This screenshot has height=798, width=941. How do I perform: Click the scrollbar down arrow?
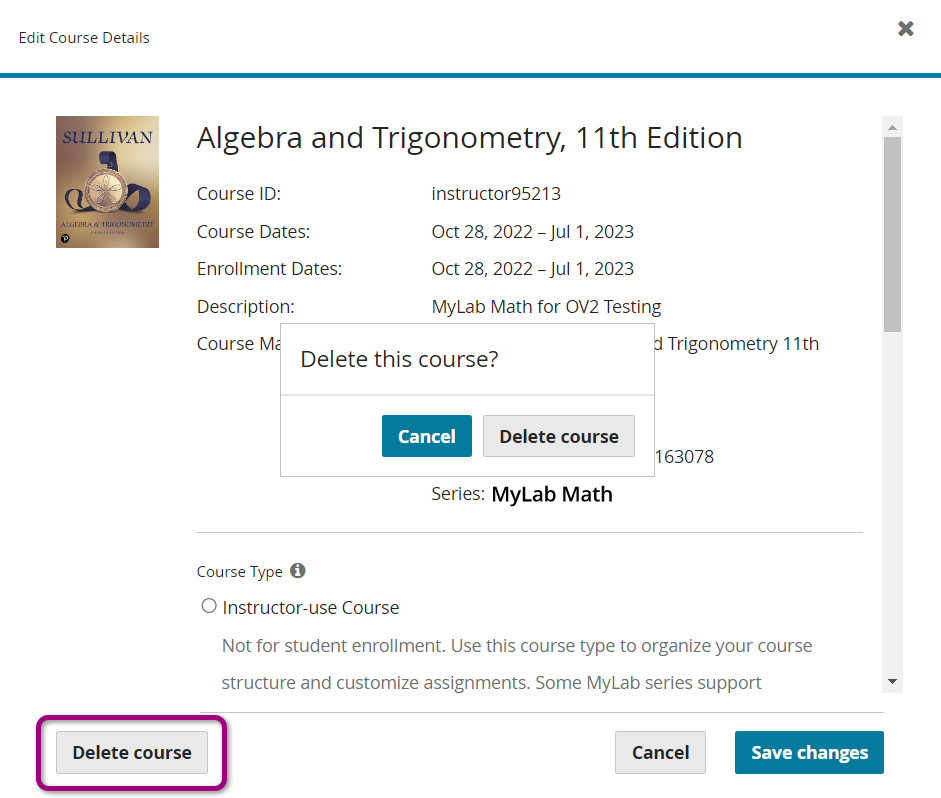[x=892, y=682]
